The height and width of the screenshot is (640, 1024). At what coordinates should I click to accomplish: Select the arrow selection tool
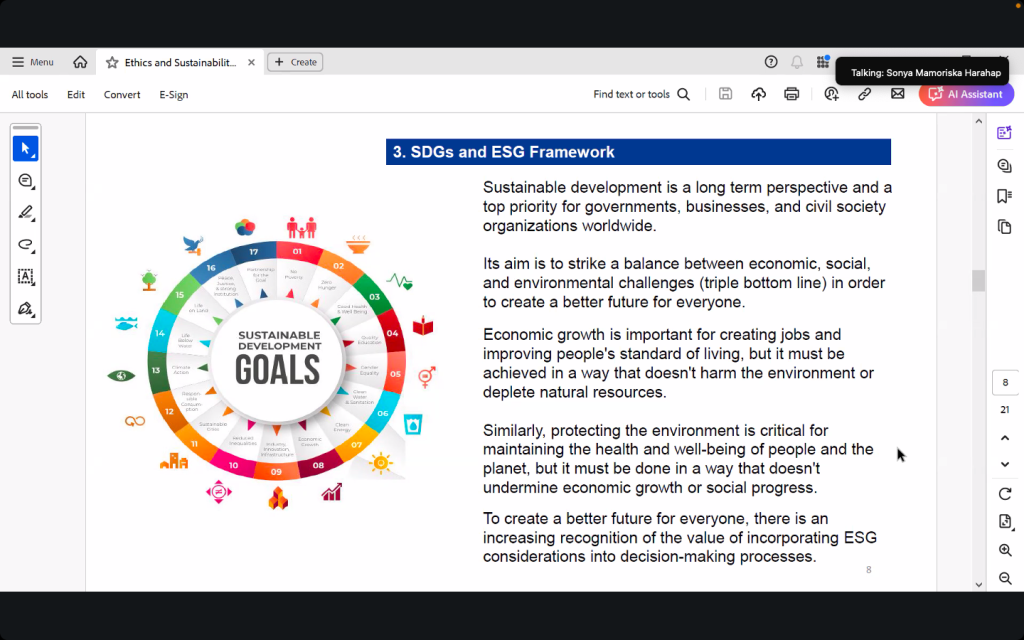[x=25, y=149]
